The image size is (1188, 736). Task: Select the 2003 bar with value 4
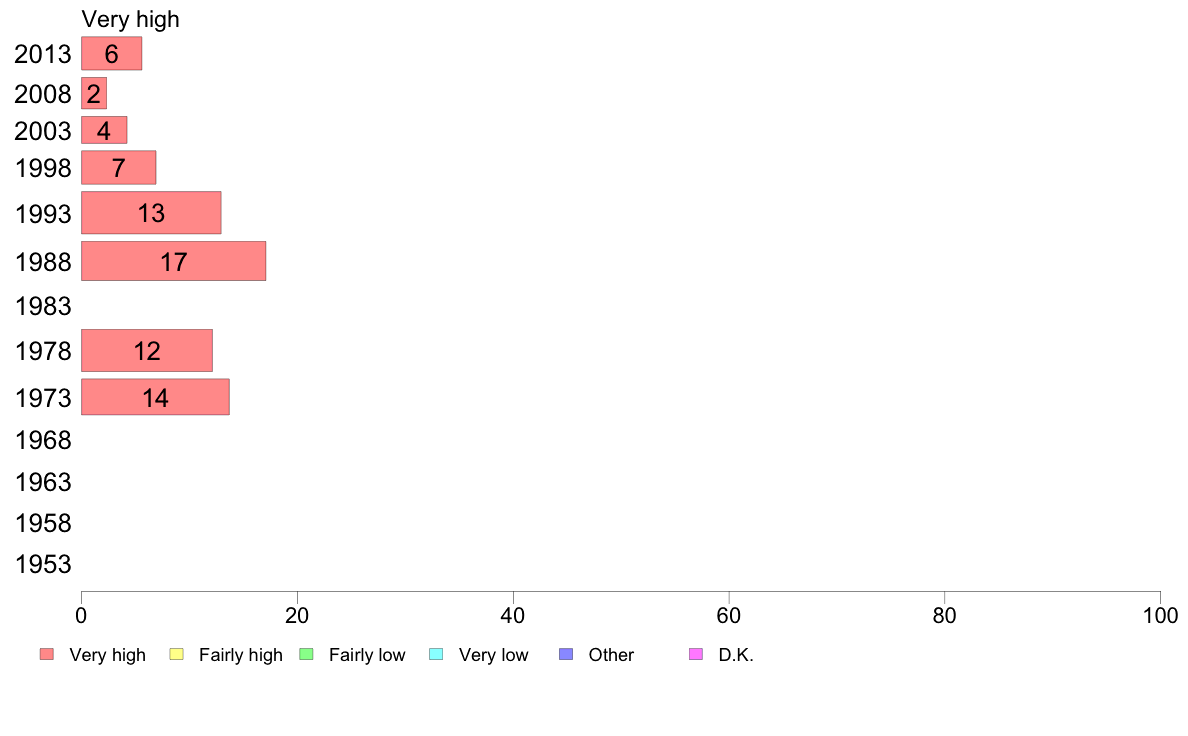[105, 130]
